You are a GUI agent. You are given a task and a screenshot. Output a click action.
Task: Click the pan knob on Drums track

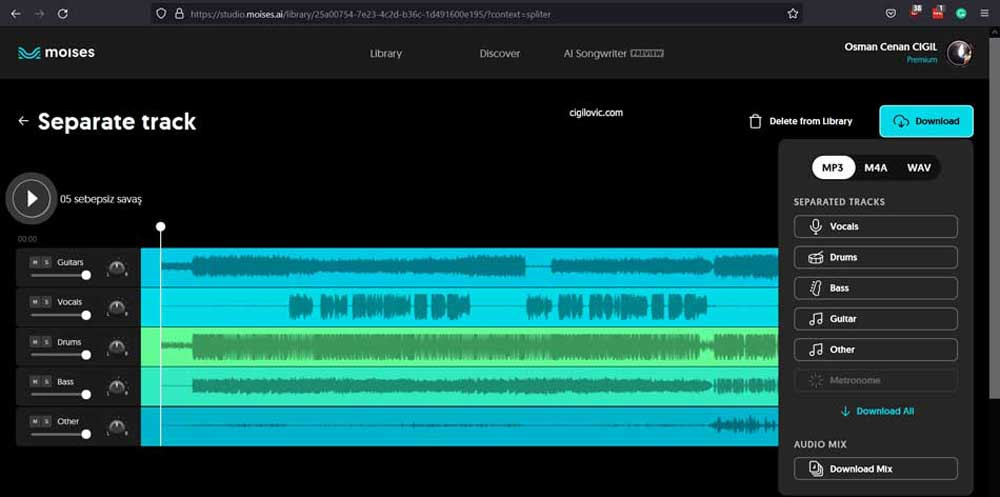[x=118, y=348]
